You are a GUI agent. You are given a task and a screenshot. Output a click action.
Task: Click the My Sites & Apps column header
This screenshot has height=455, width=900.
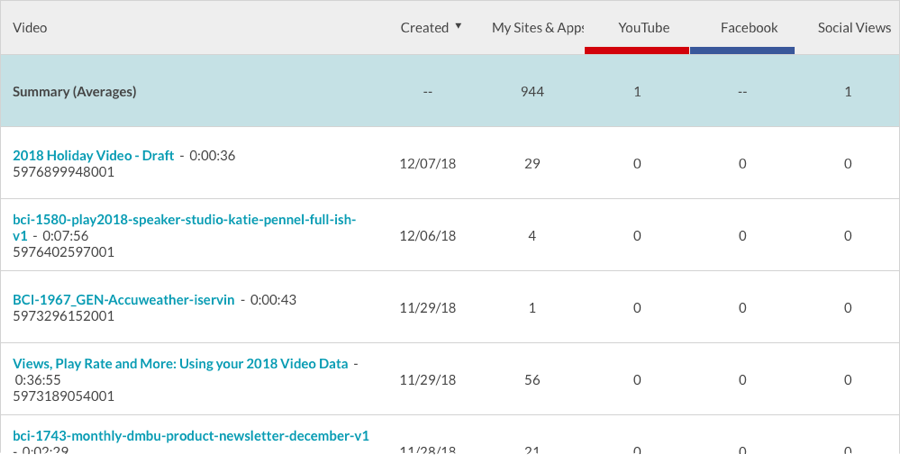coord(537,28)
